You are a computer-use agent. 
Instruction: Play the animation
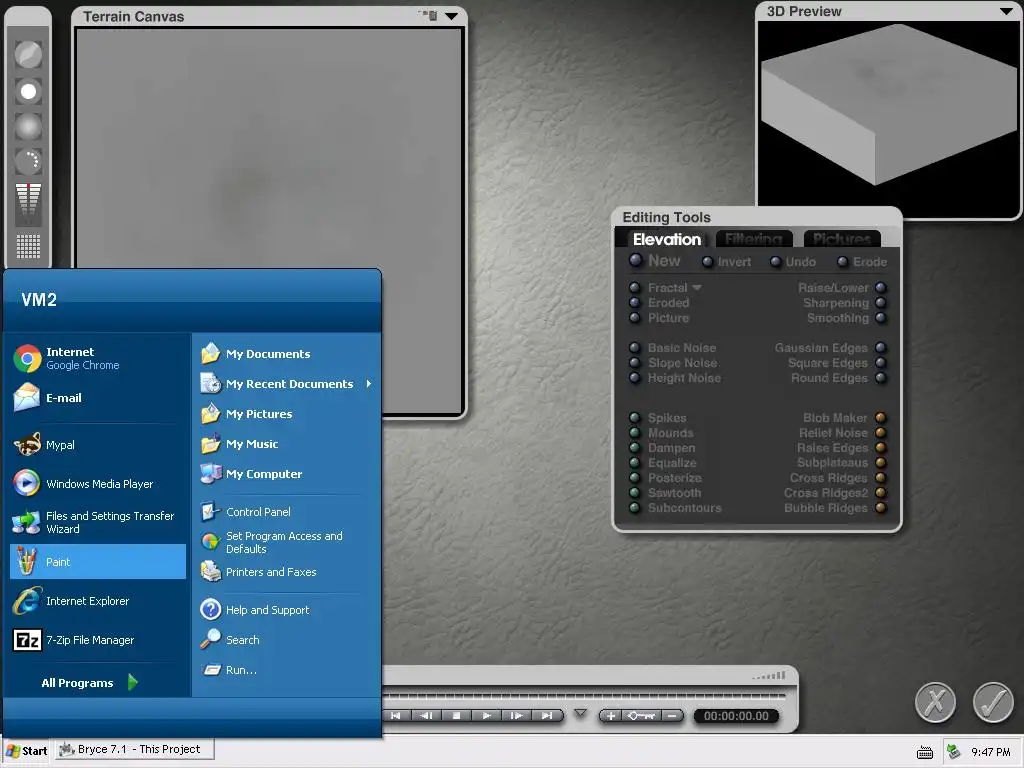coord(487,716)
